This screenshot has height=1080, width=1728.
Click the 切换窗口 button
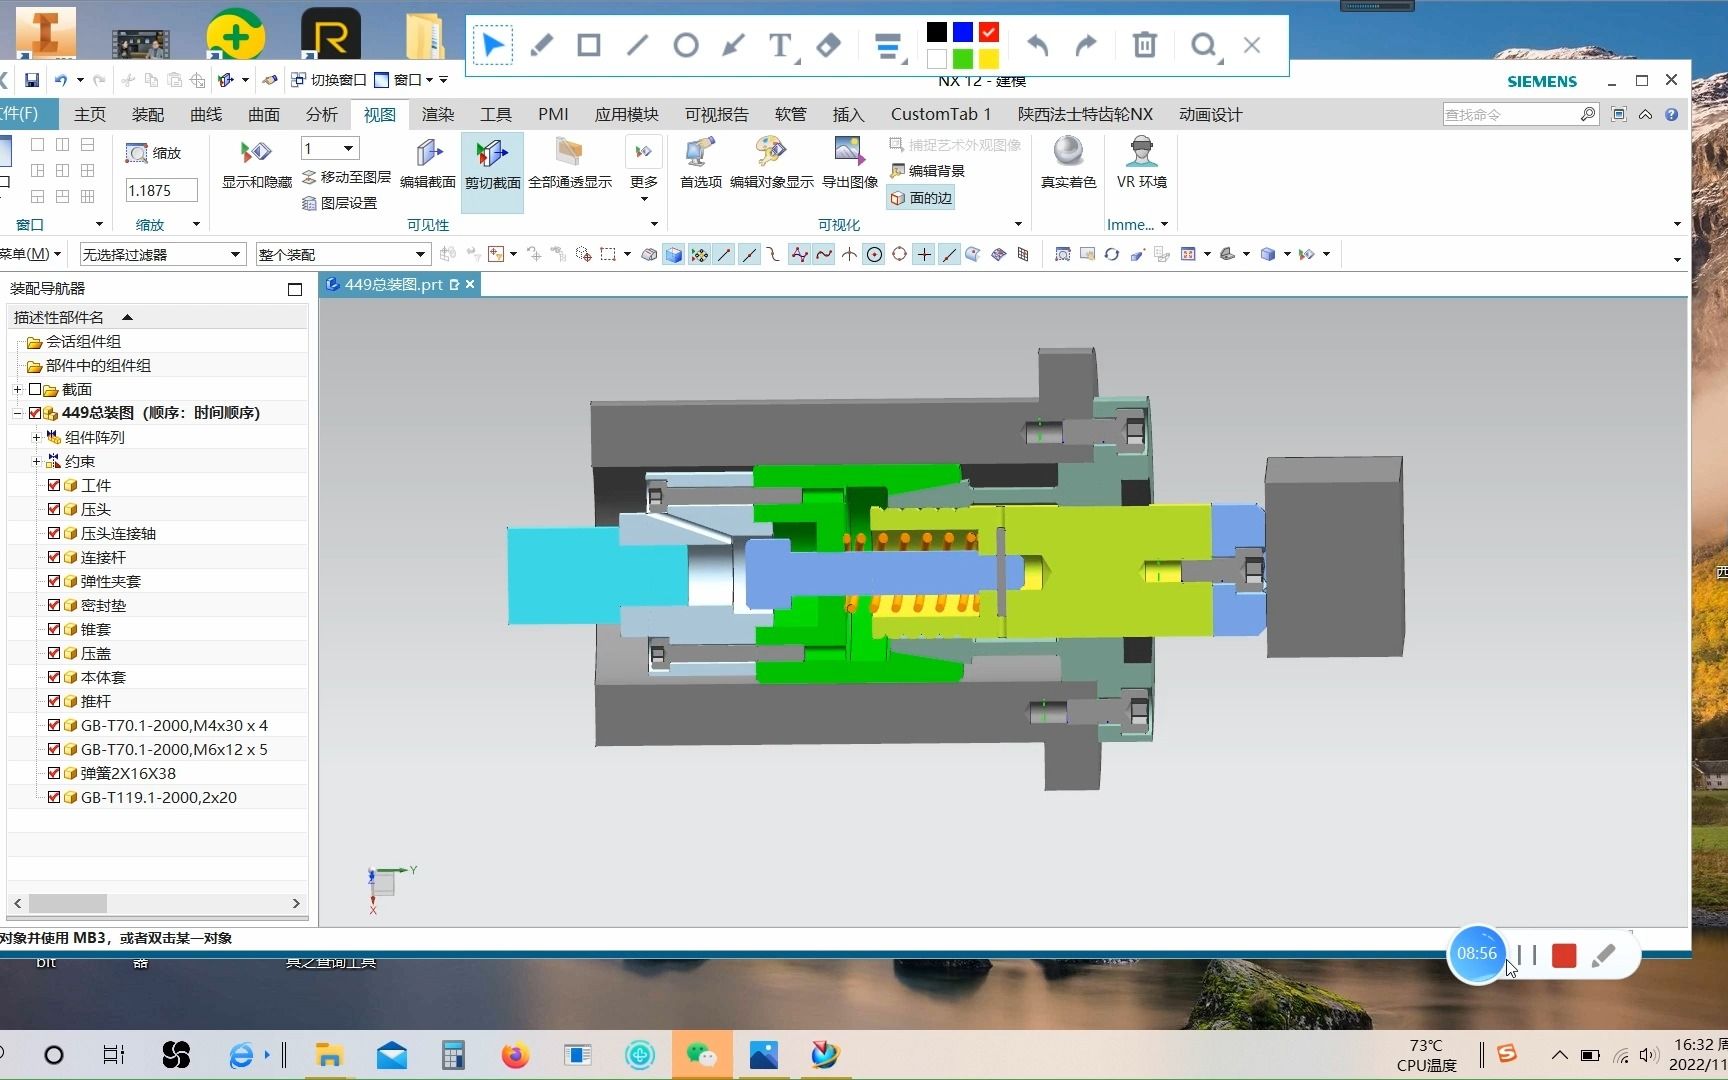coord(328,80)
